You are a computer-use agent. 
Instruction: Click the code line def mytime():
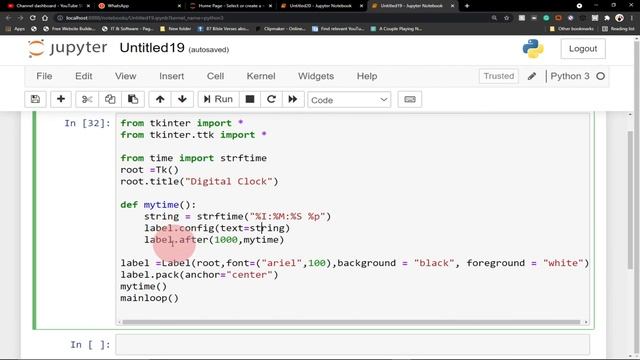[x=158, y=205]
